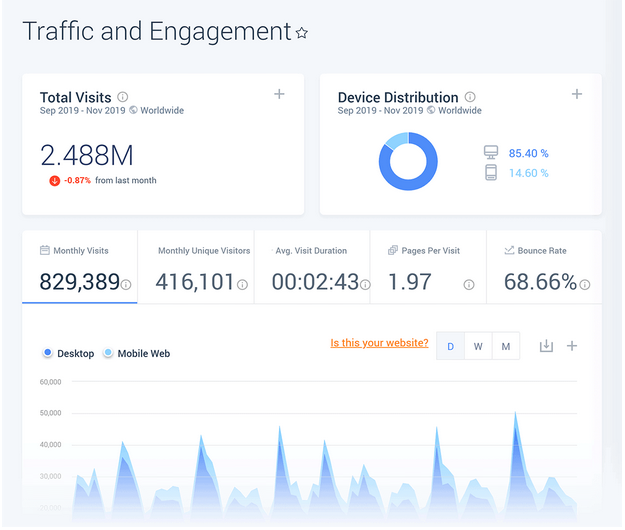The image size is (625, 530).
Task: Switch chart to monthly view (M)
Action: (x=506, y=346)
